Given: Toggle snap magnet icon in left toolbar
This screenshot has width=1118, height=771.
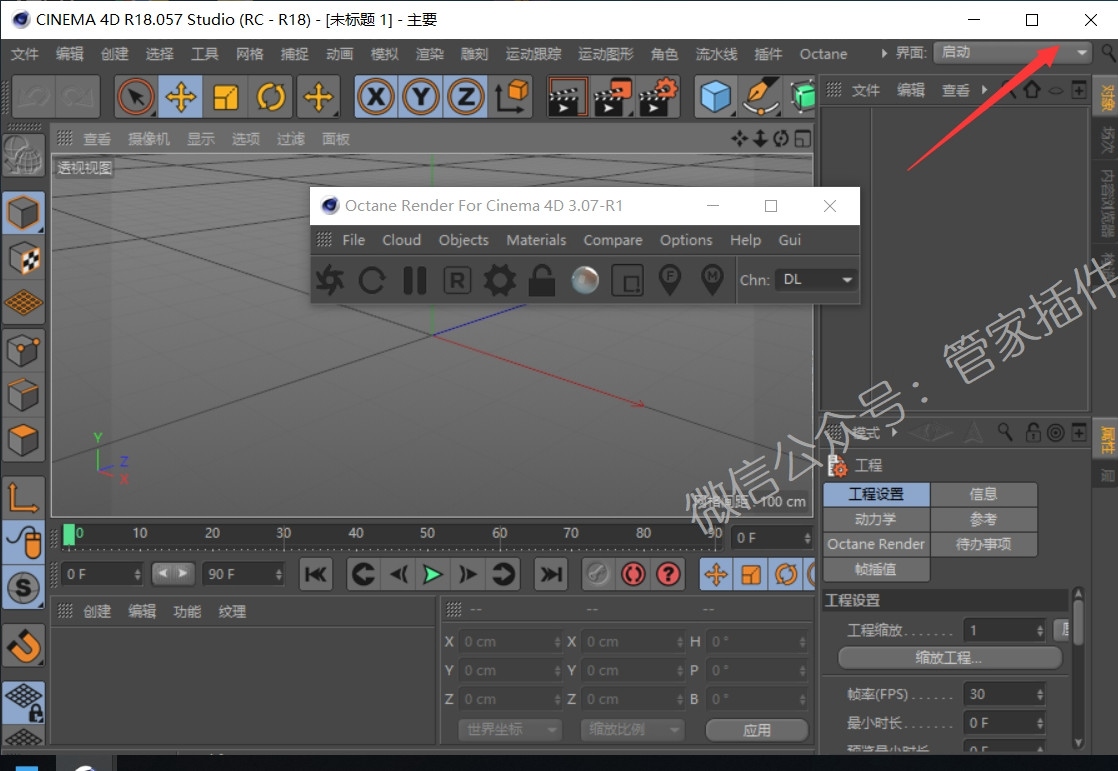Looking at the screenshot, I should (x=24, y=647).
